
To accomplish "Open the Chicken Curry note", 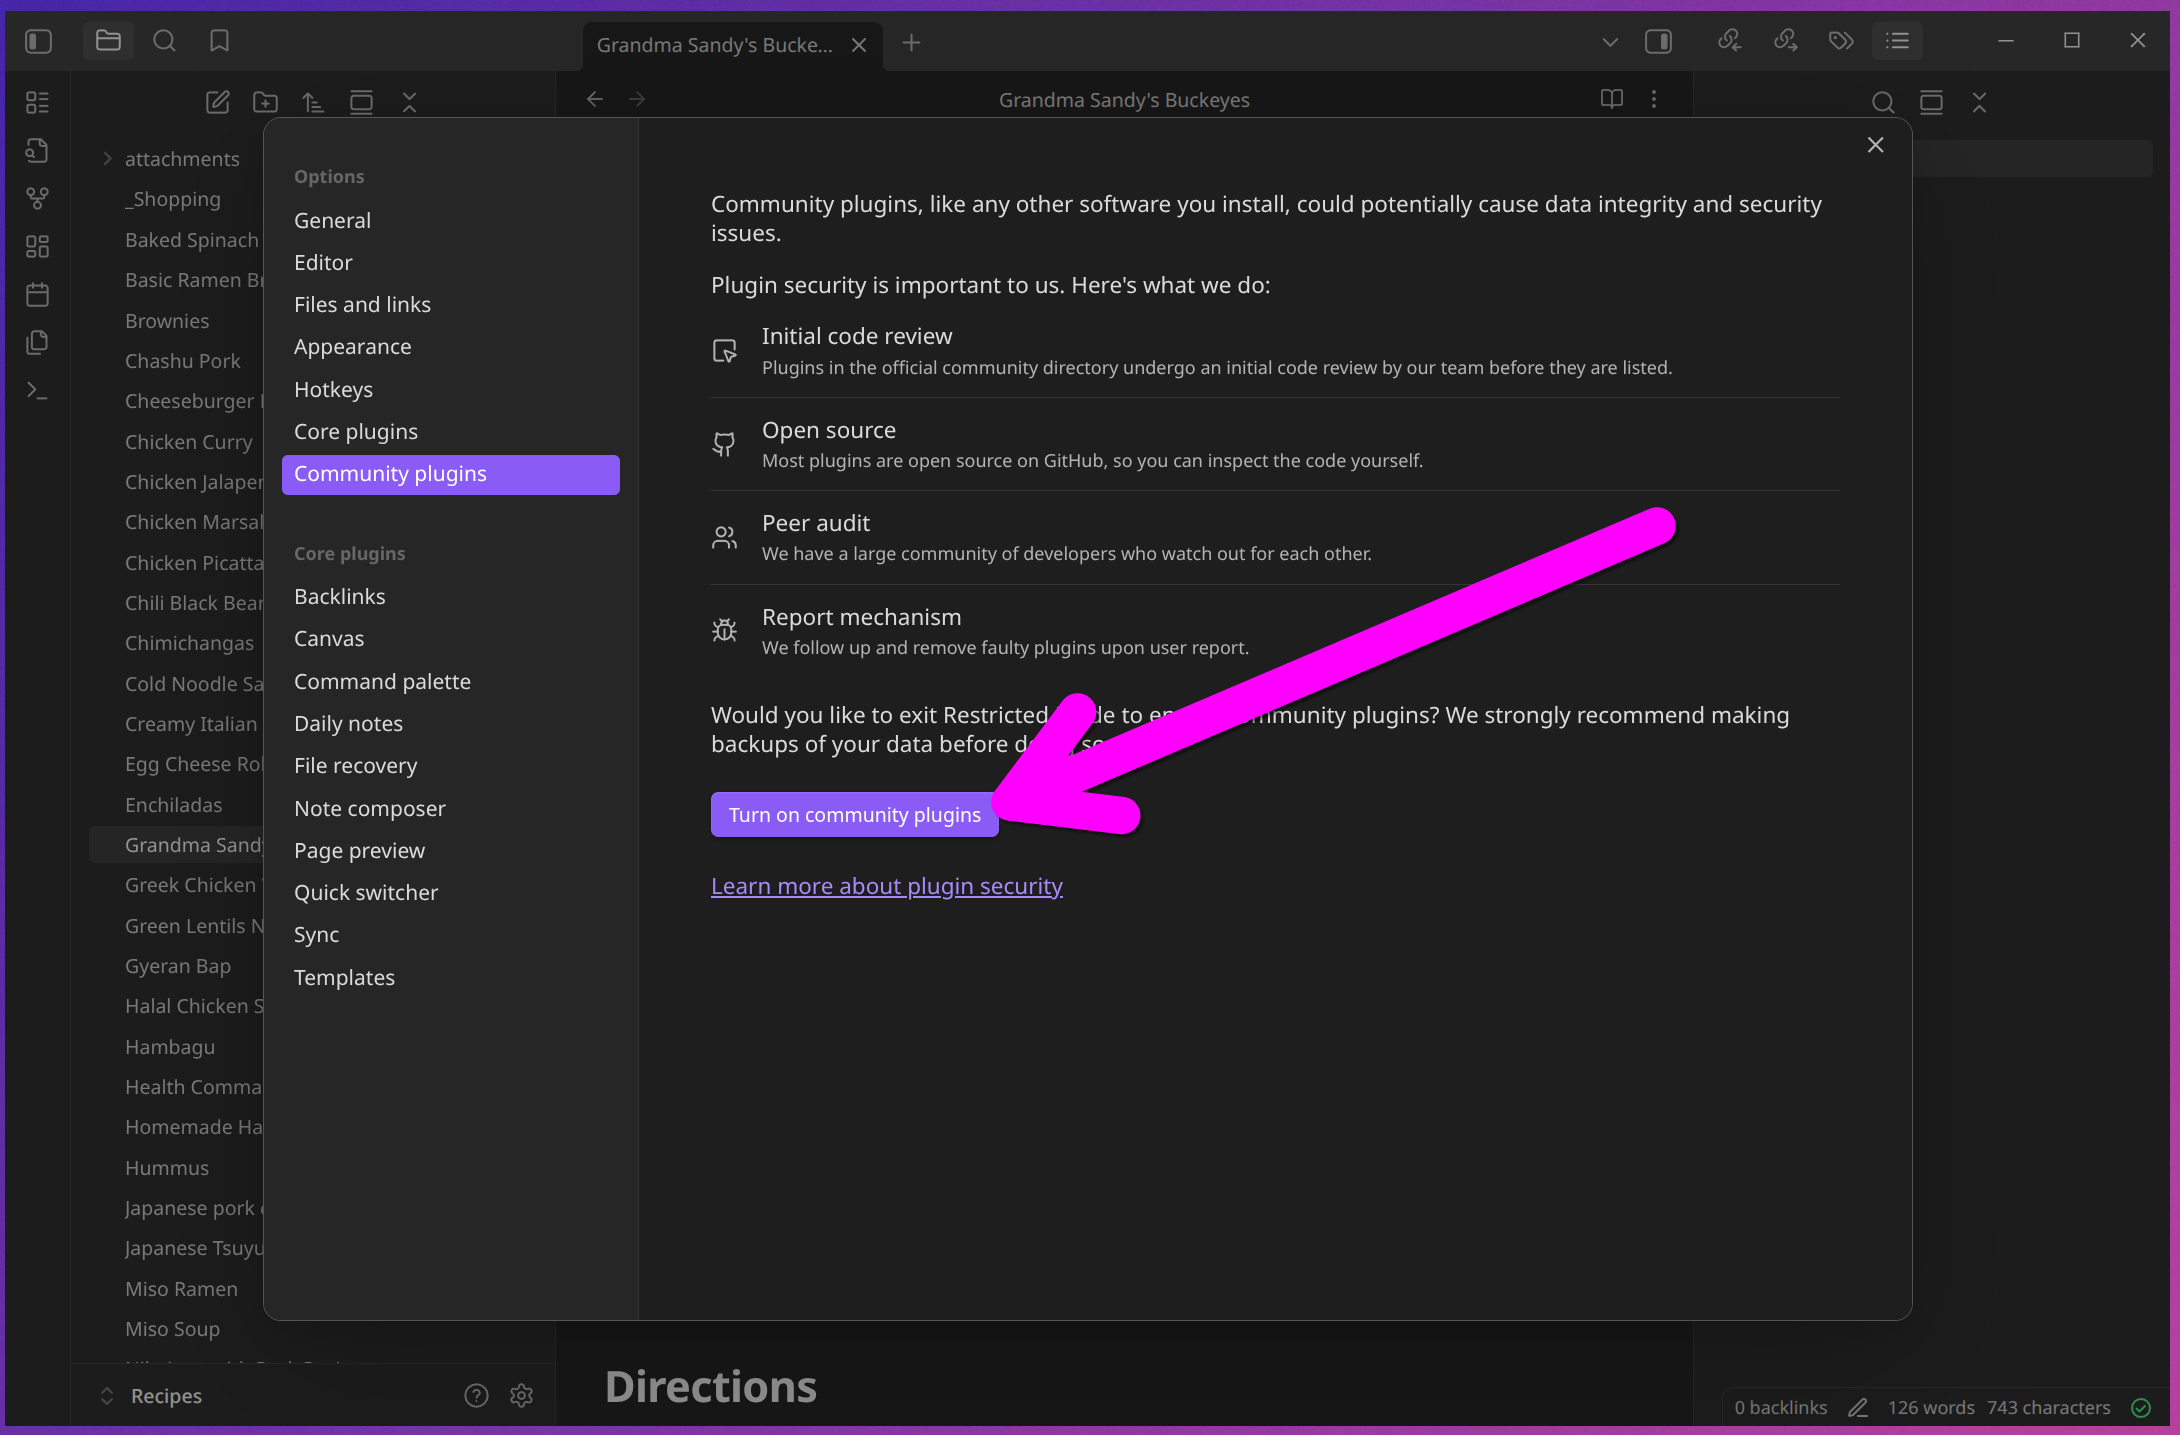I will coord(188,441).
